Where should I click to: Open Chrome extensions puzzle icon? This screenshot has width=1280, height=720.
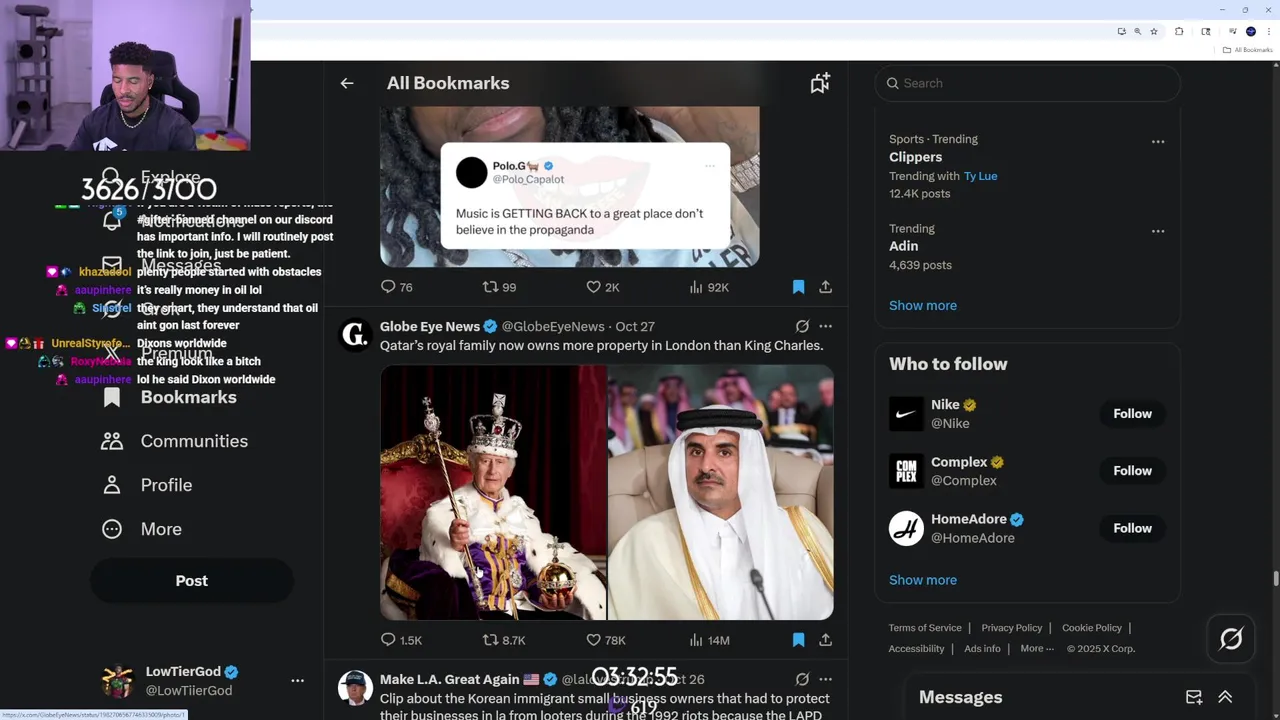point(1179,31)
